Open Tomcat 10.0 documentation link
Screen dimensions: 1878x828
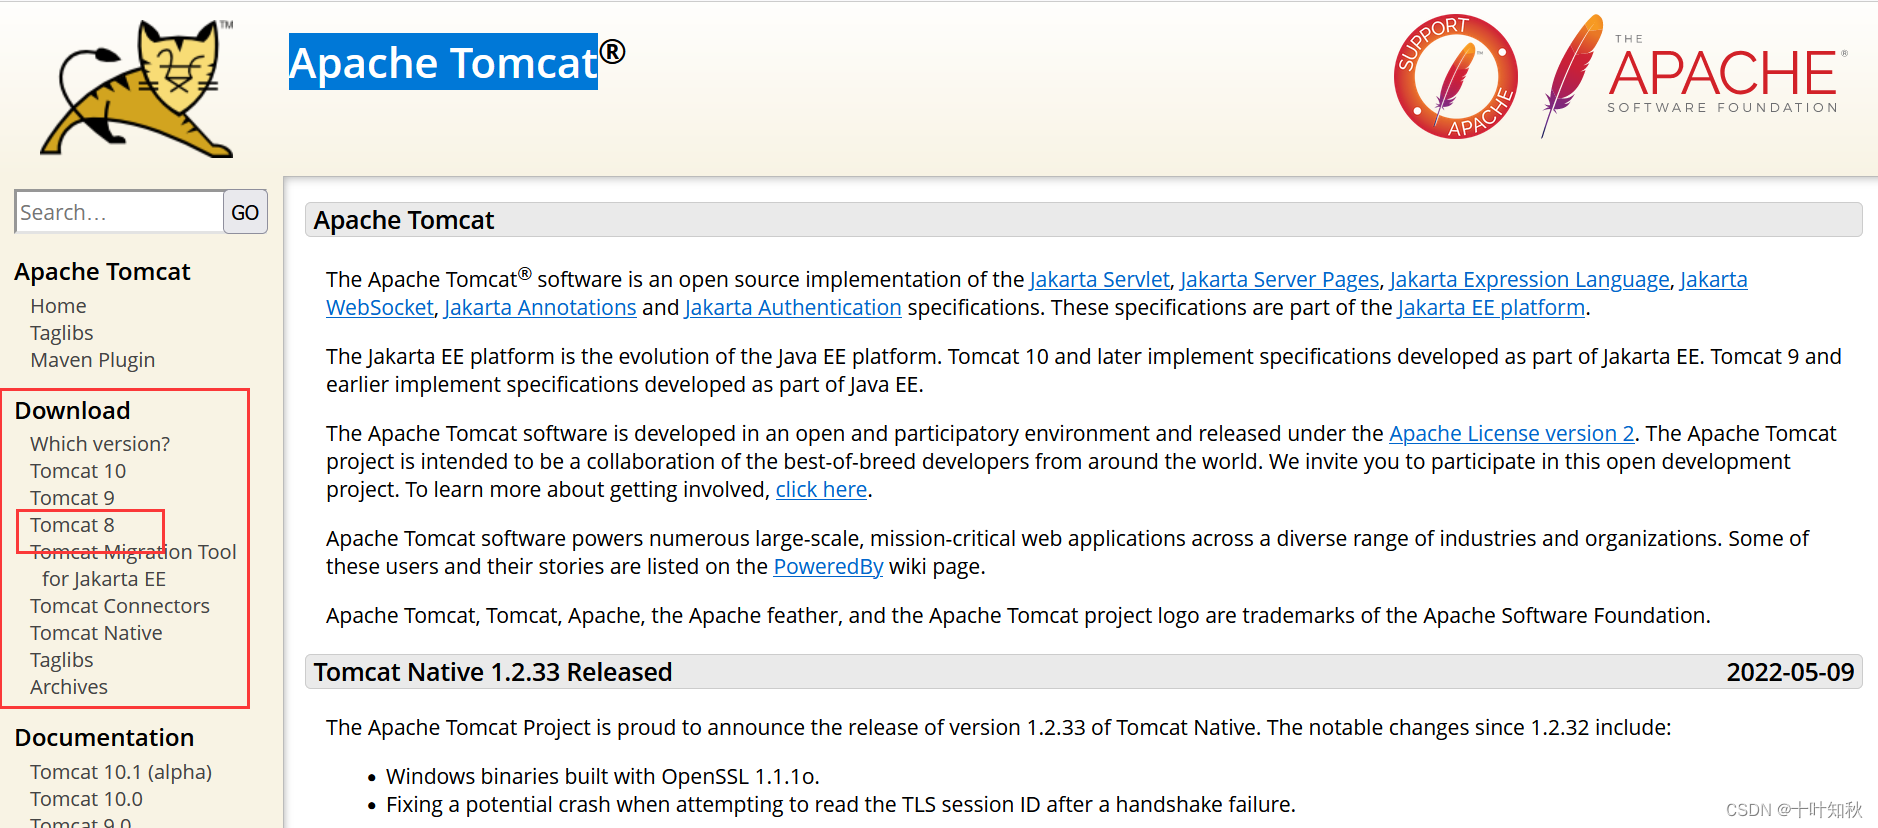tap(86, 799)
